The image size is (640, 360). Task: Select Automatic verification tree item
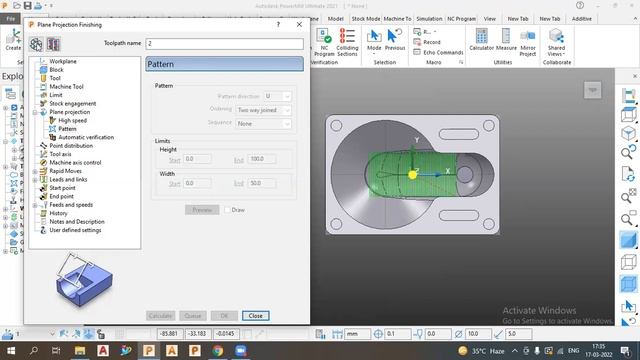click(86, 138)
